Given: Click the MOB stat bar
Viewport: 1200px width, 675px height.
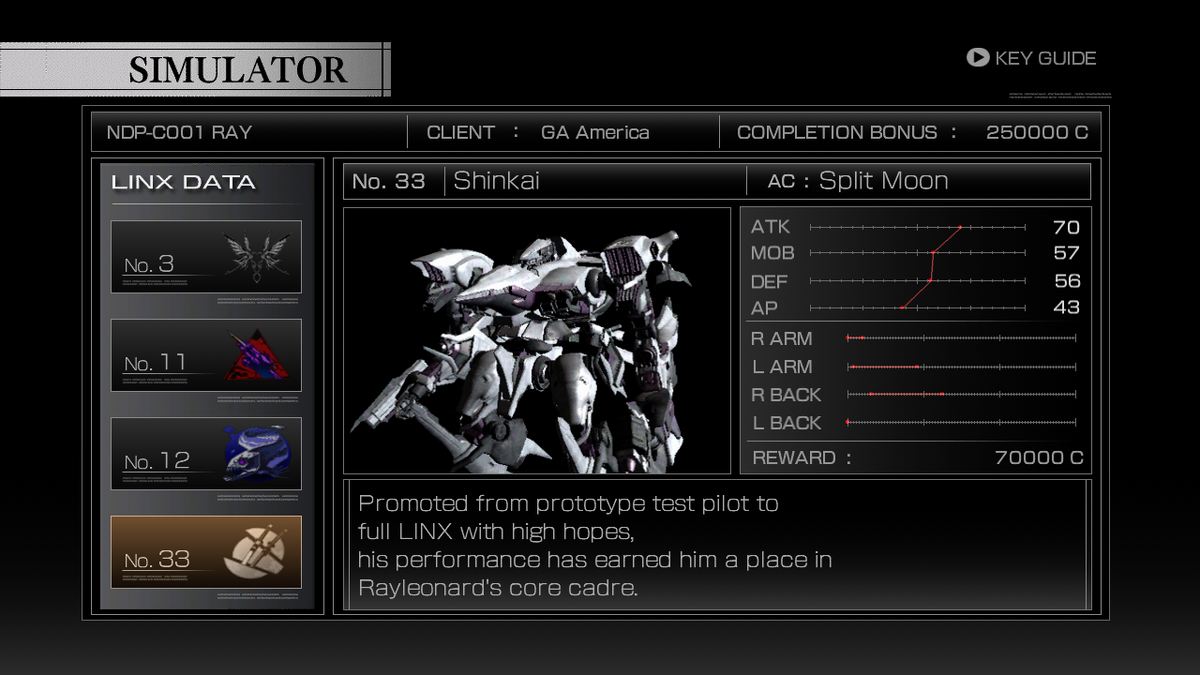Looking at the screenshot, I should [x=918, y=254].
